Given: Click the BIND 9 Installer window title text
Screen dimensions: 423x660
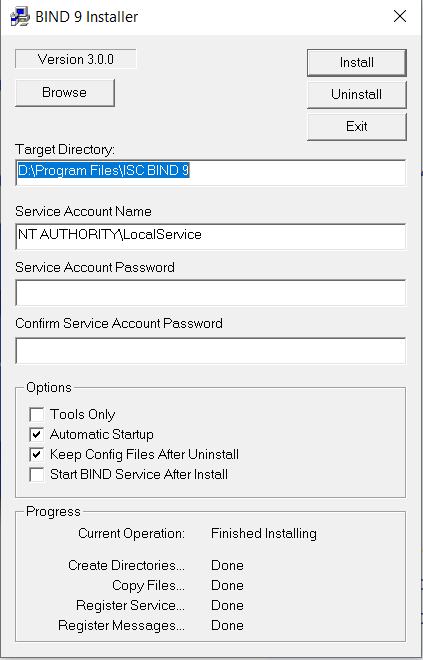Looking at the screenshot, I should coord(87,17).
